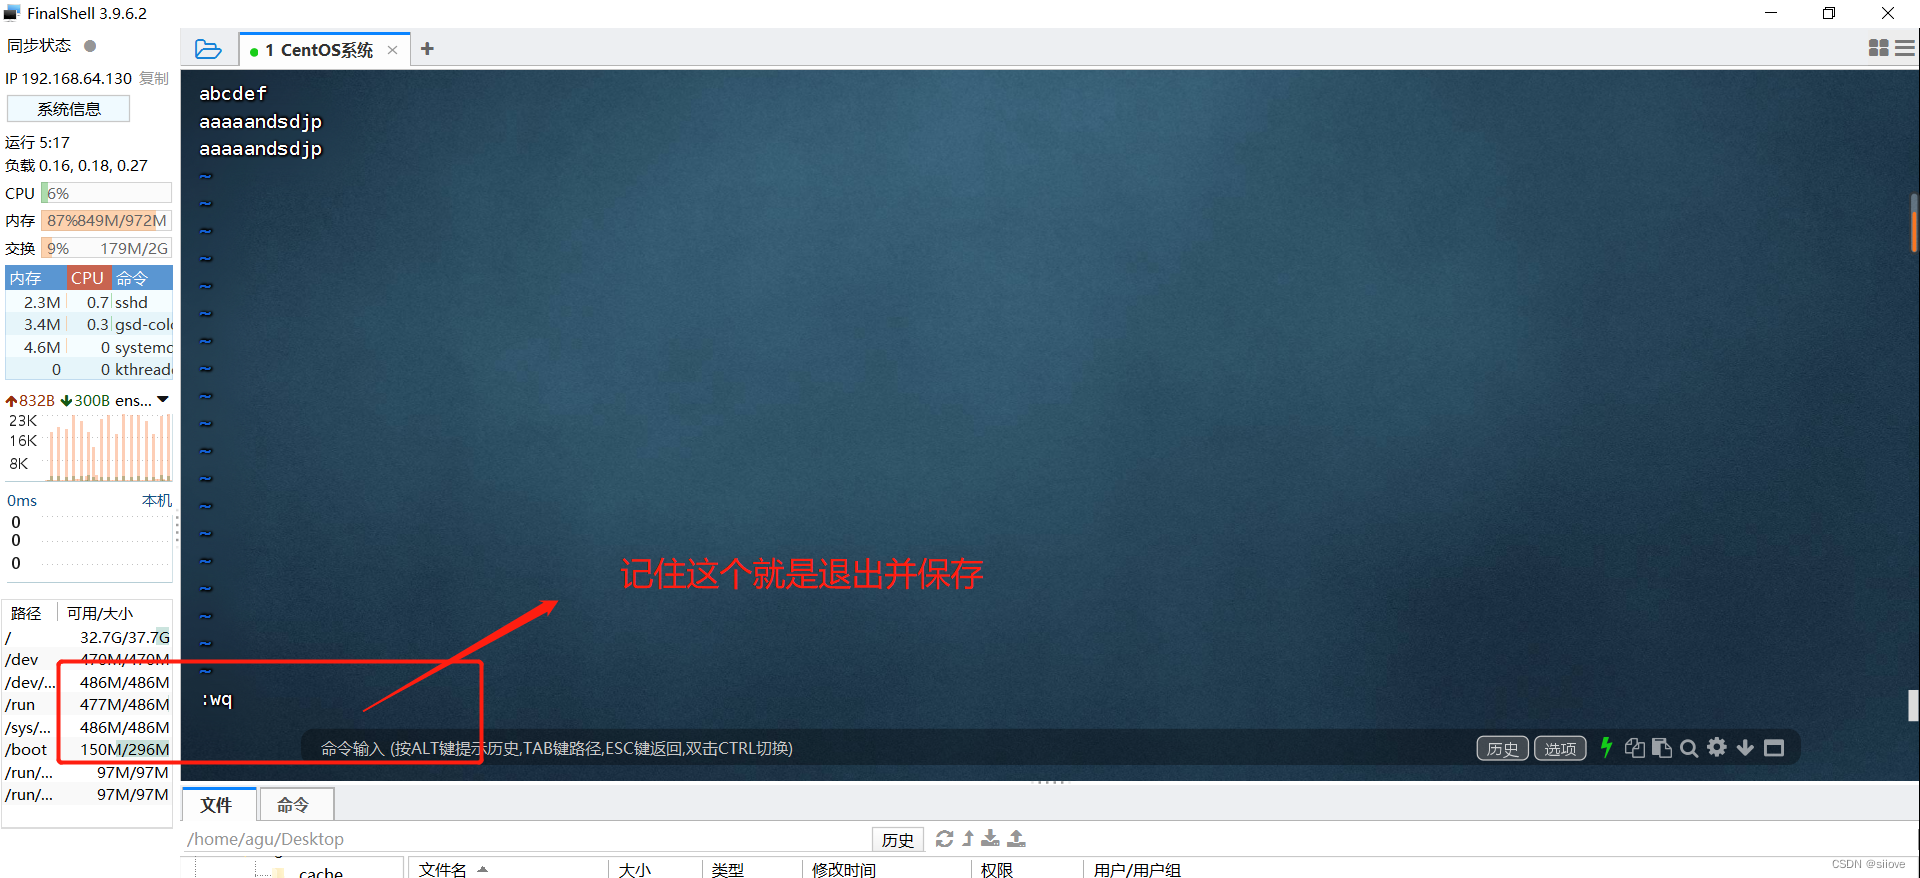Viewport: 1920px width, 878px height.
Task: Select the systemd process row
Action: click(89, 347)
